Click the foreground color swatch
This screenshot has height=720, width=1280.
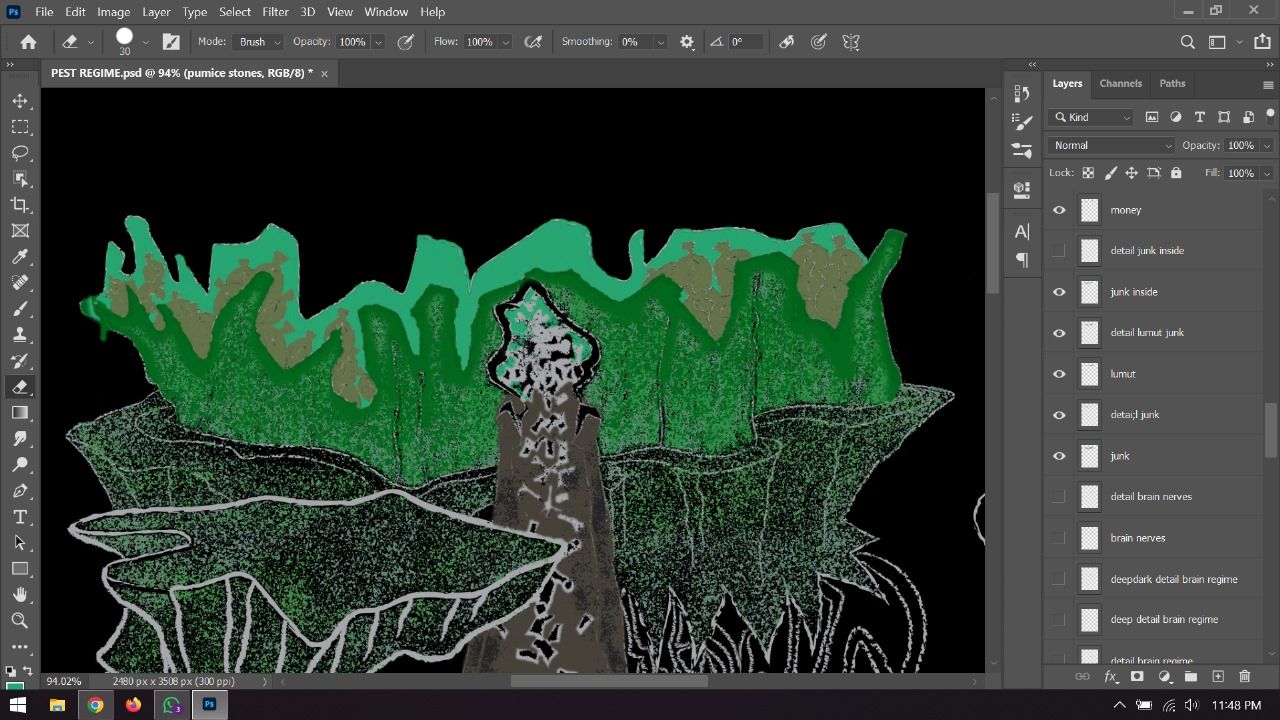[13, 685]
